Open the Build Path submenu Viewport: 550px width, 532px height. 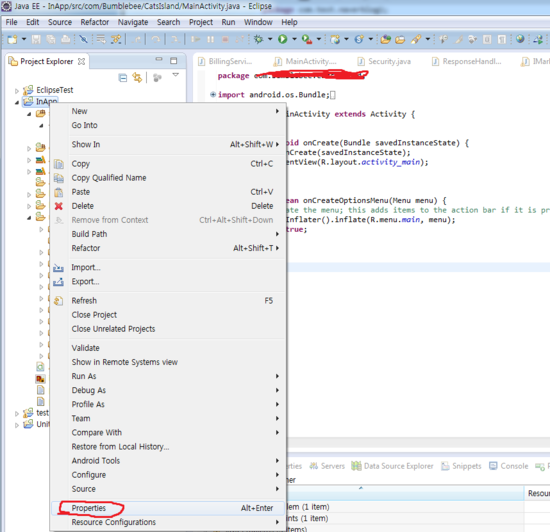click(168, 234)
